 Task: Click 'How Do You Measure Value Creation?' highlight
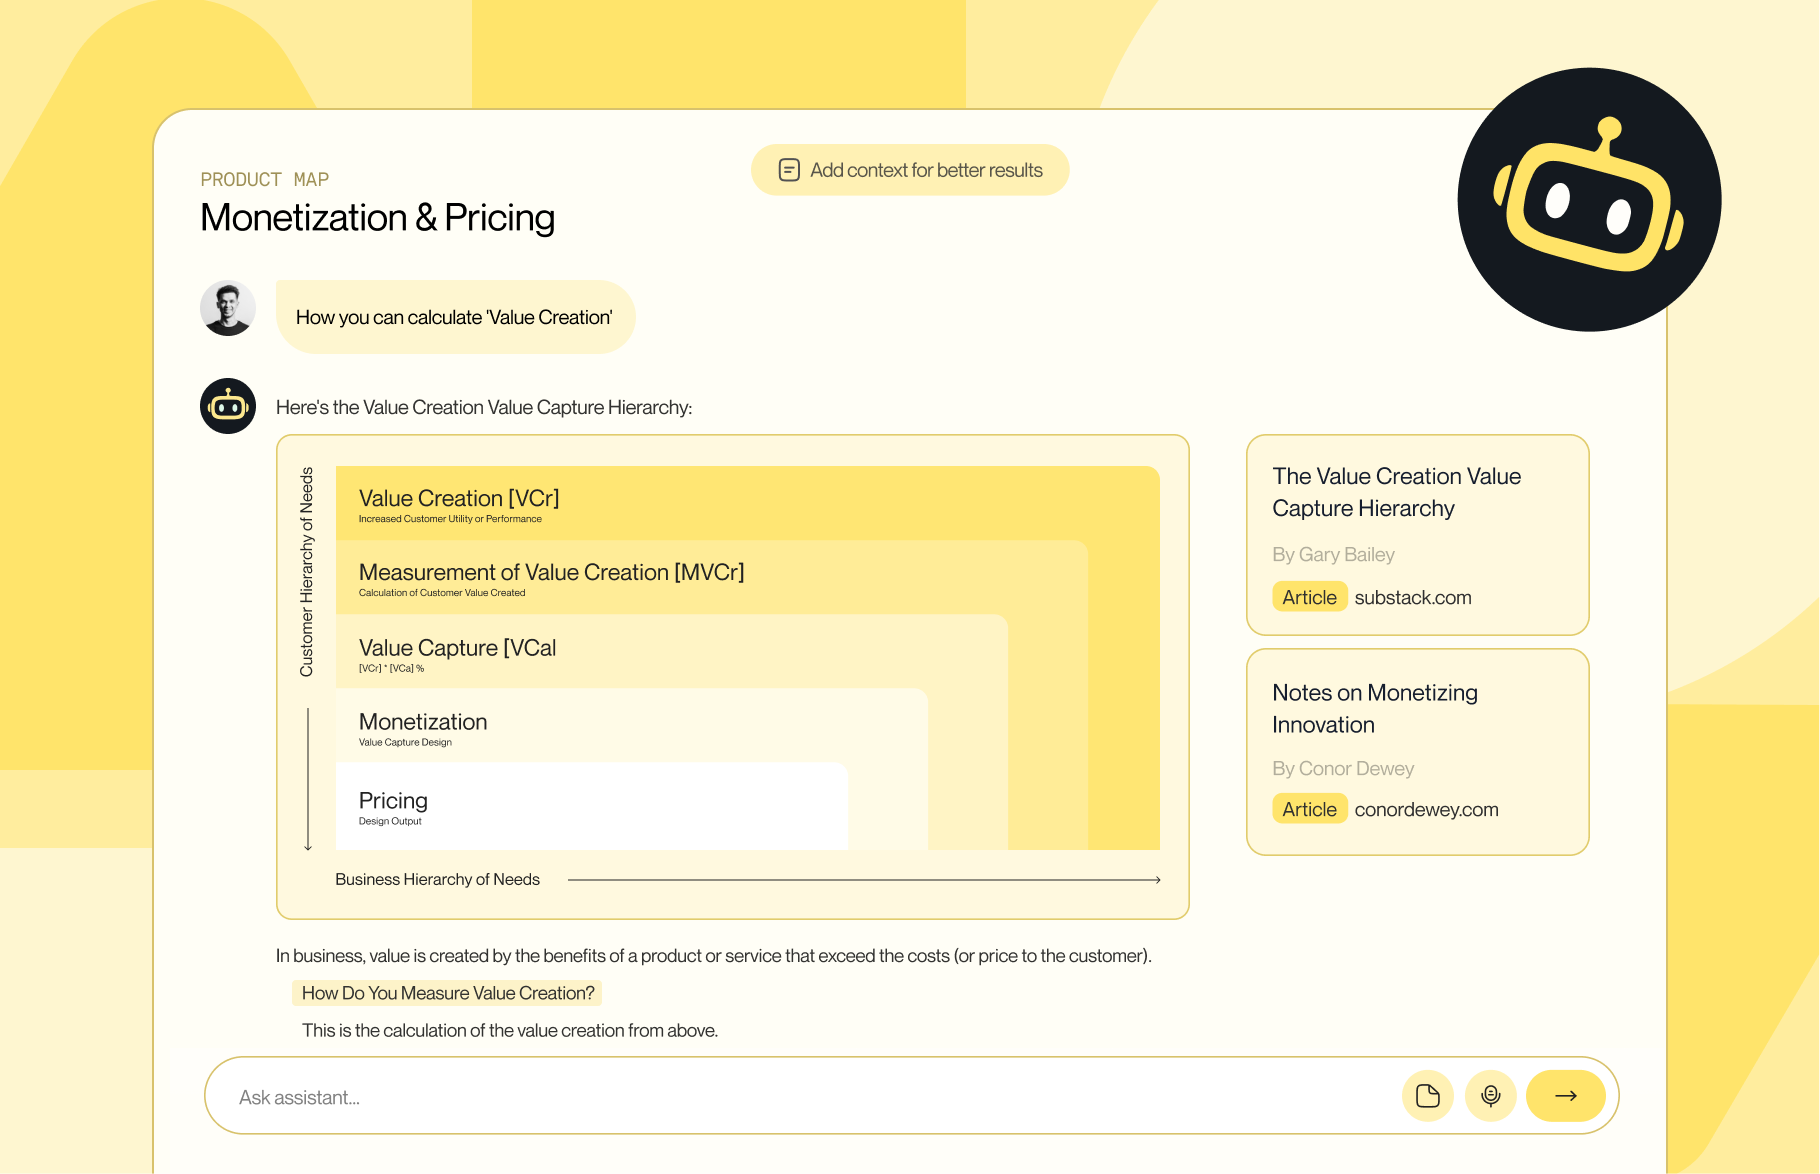[448, 993]
